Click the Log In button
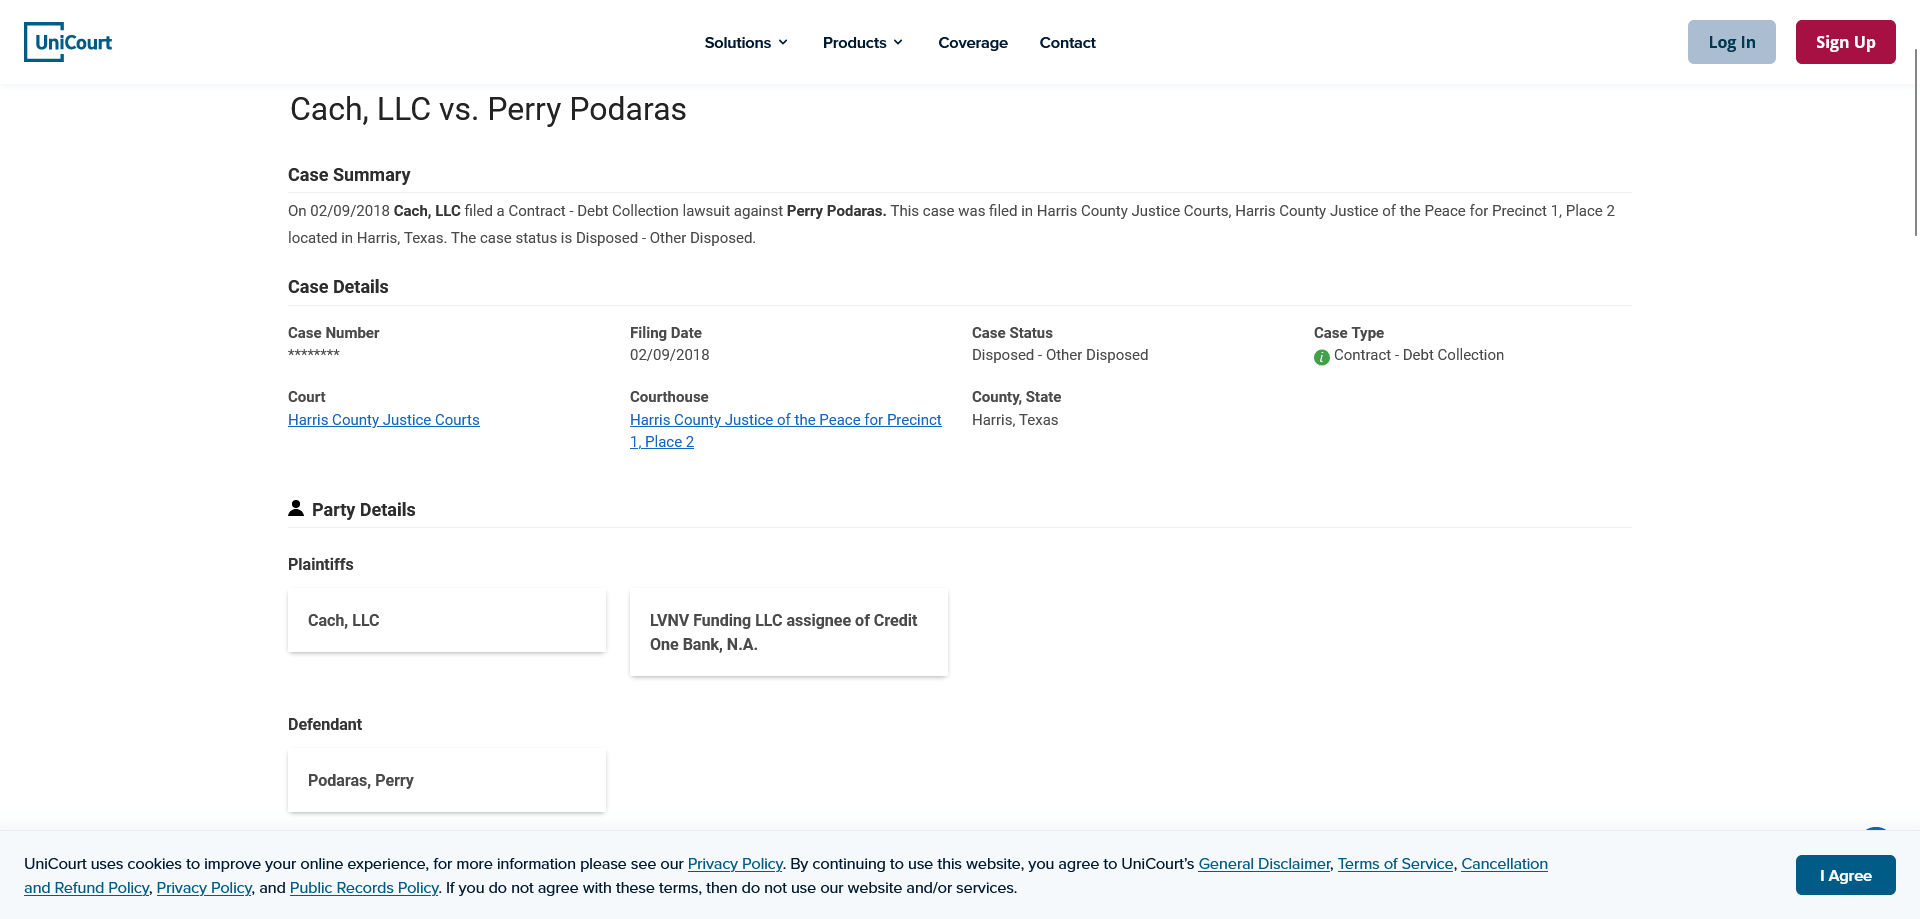Image resolution: width=1920 pixels, height=919 pixels. coord(1732,42)
